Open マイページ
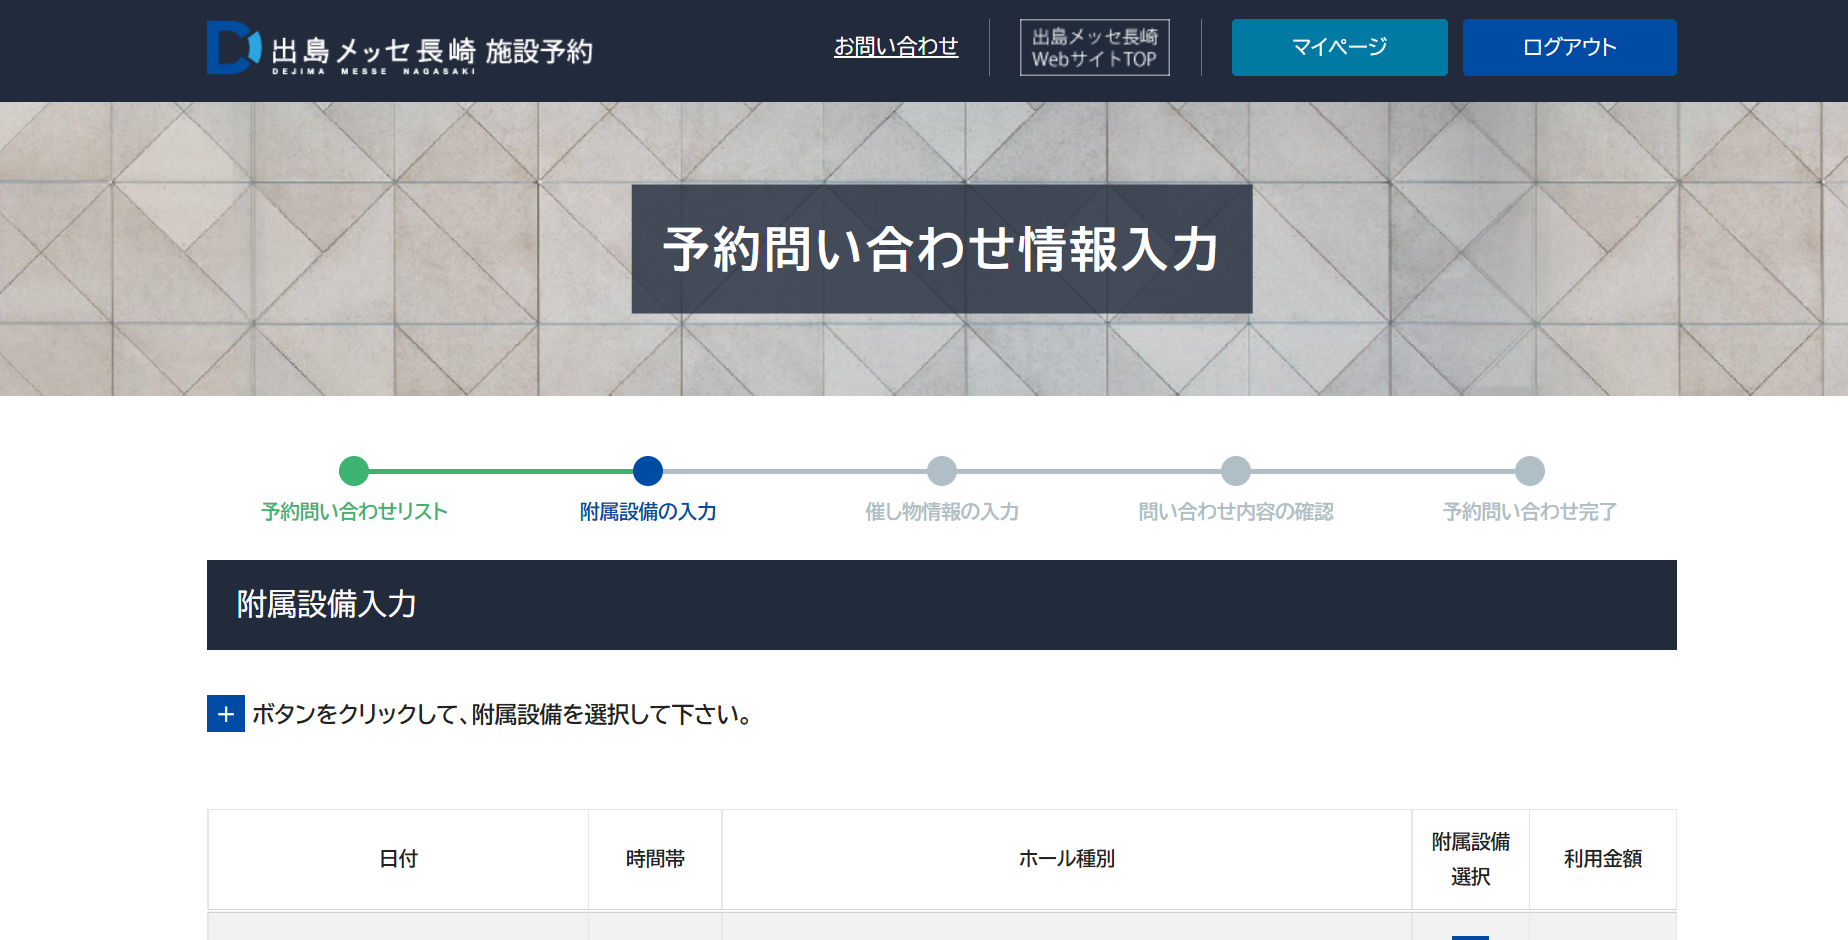Viewport: 1848px width, 940px height. (x=1338, y=47)
